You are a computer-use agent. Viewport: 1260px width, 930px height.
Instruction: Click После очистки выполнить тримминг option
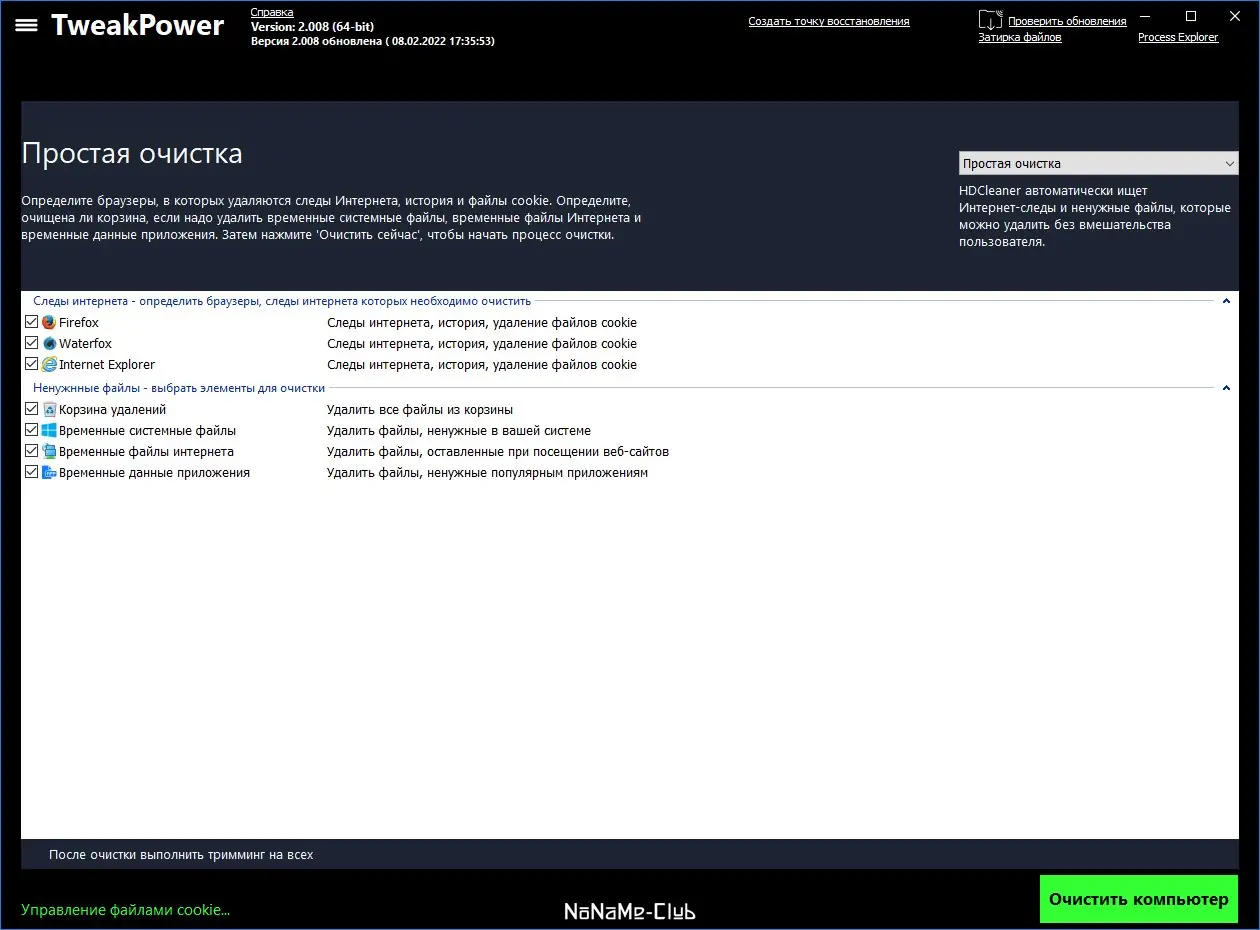click(x=181, y=855)
